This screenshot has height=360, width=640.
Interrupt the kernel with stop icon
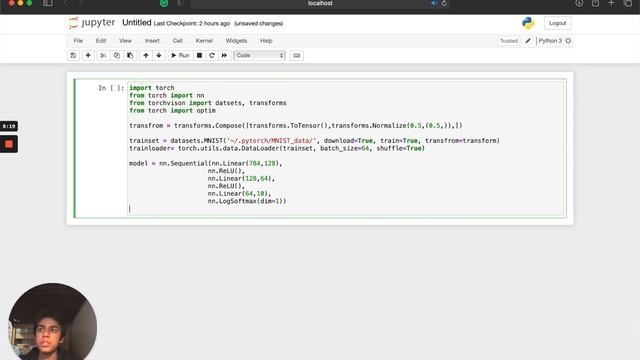click(x=199, y=56)
